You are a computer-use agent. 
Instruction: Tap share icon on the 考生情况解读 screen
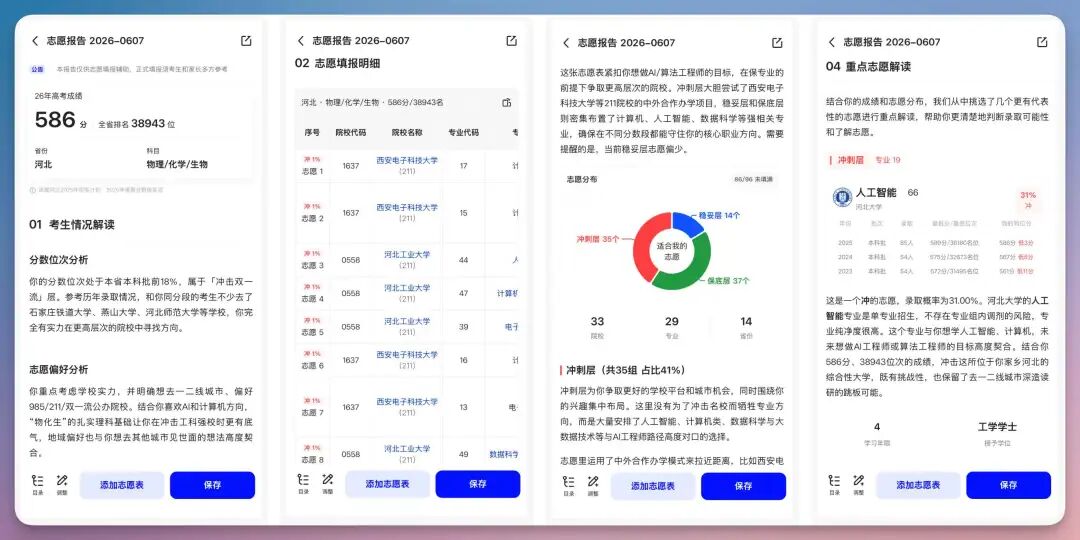(246, 41)
